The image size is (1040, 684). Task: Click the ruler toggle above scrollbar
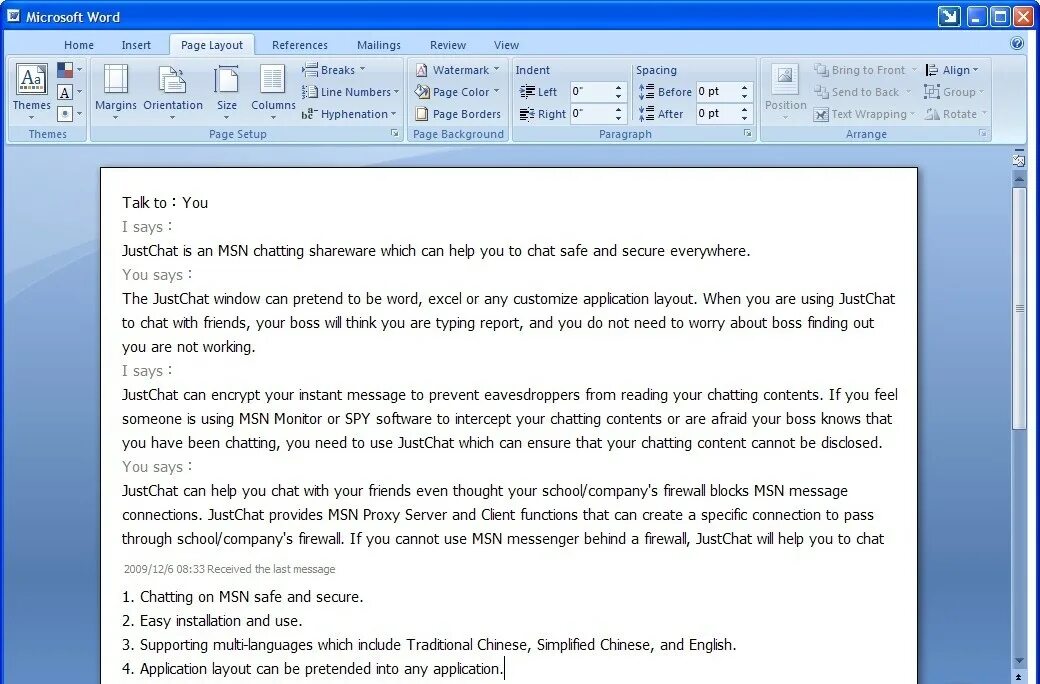point(1019,160)
